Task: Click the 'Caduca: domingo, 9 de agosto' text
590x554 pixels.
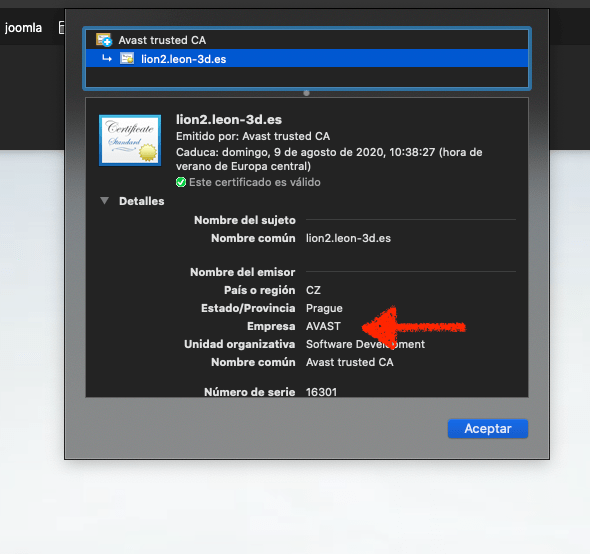Action: 329,159
